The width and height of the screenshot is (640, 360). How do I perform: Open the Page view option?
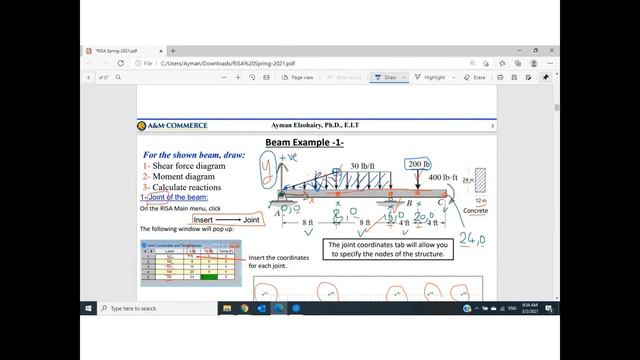(298, 77)
